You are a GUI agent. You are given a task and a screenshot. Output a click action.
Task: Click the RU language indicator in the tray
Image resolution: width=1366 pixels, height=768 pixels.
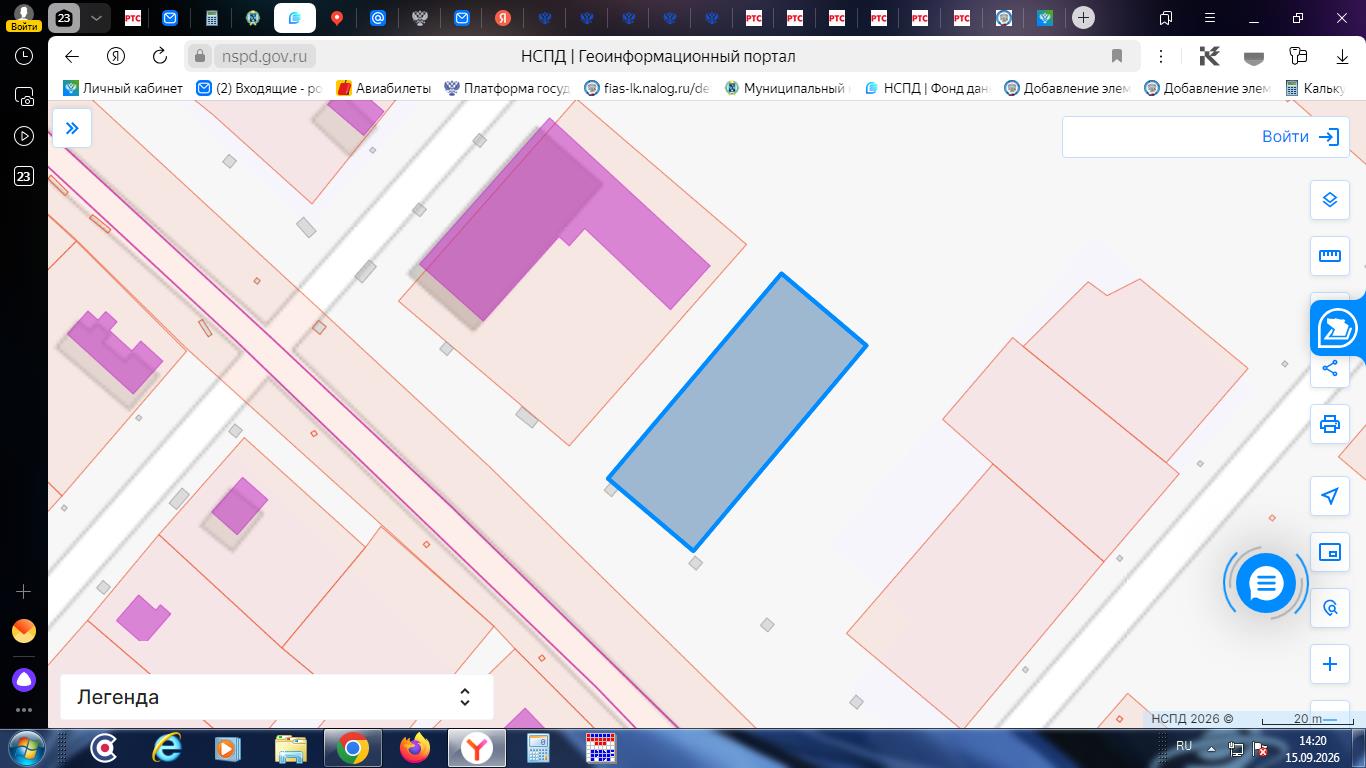click(1184, 746)
